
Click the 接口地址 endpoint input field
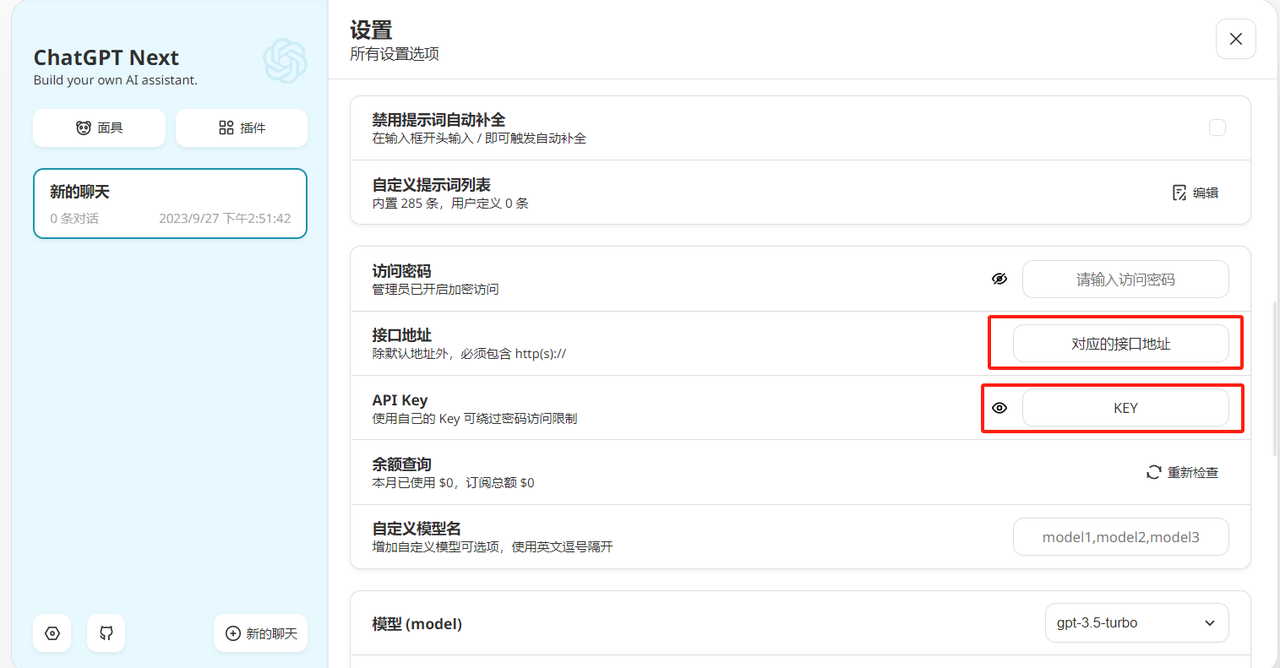(x=1121, y=343)
